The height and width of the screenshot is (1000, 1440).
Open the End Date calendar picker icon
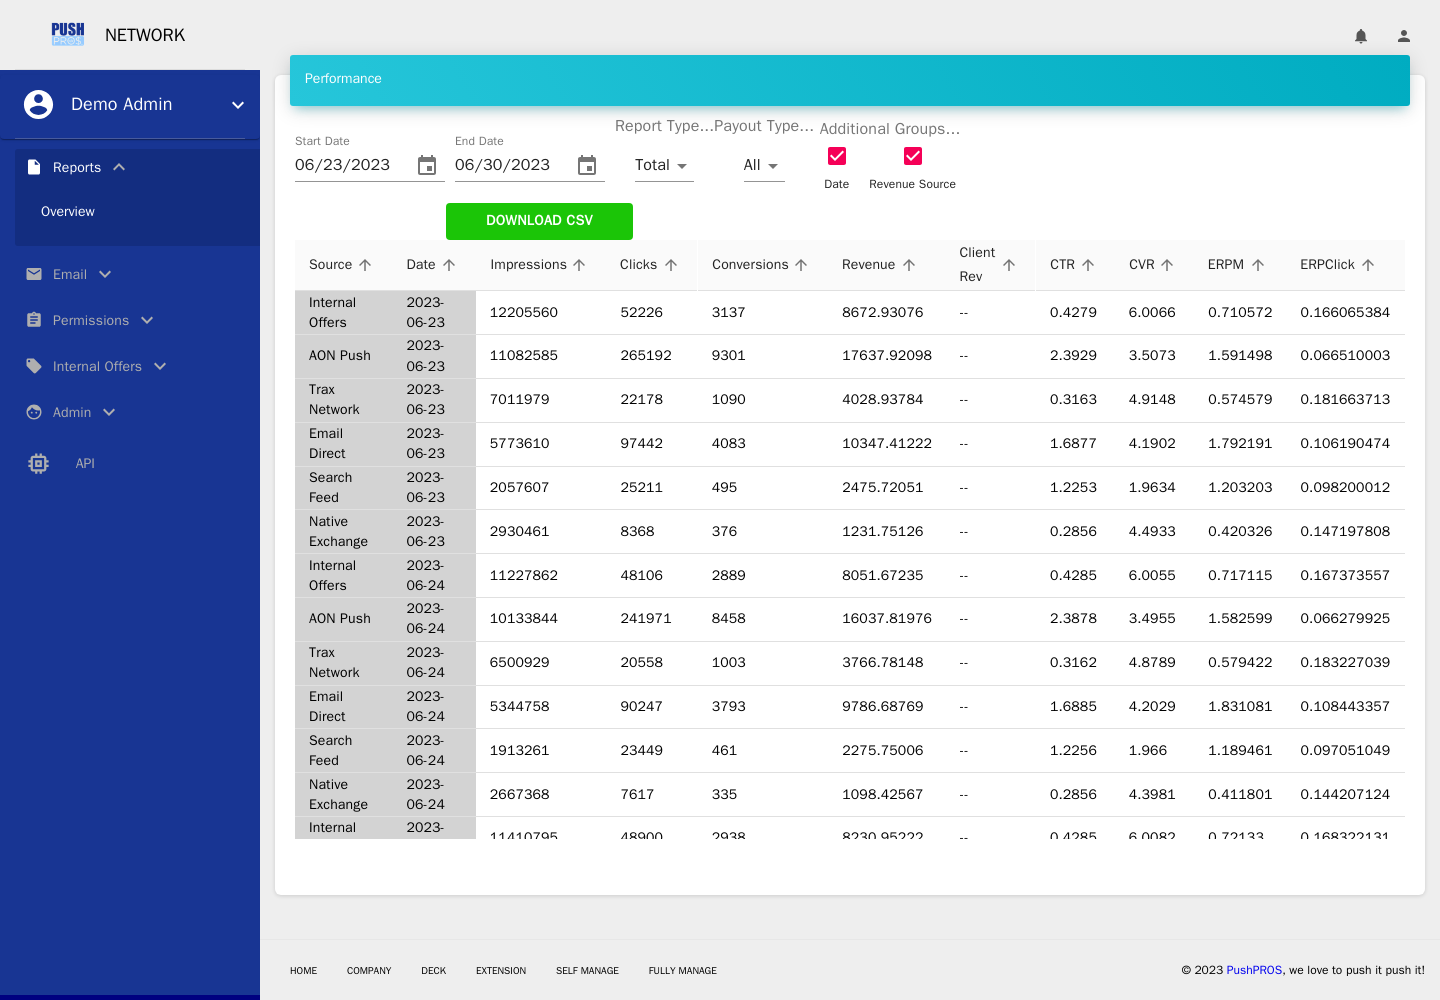tap(587, 166)
